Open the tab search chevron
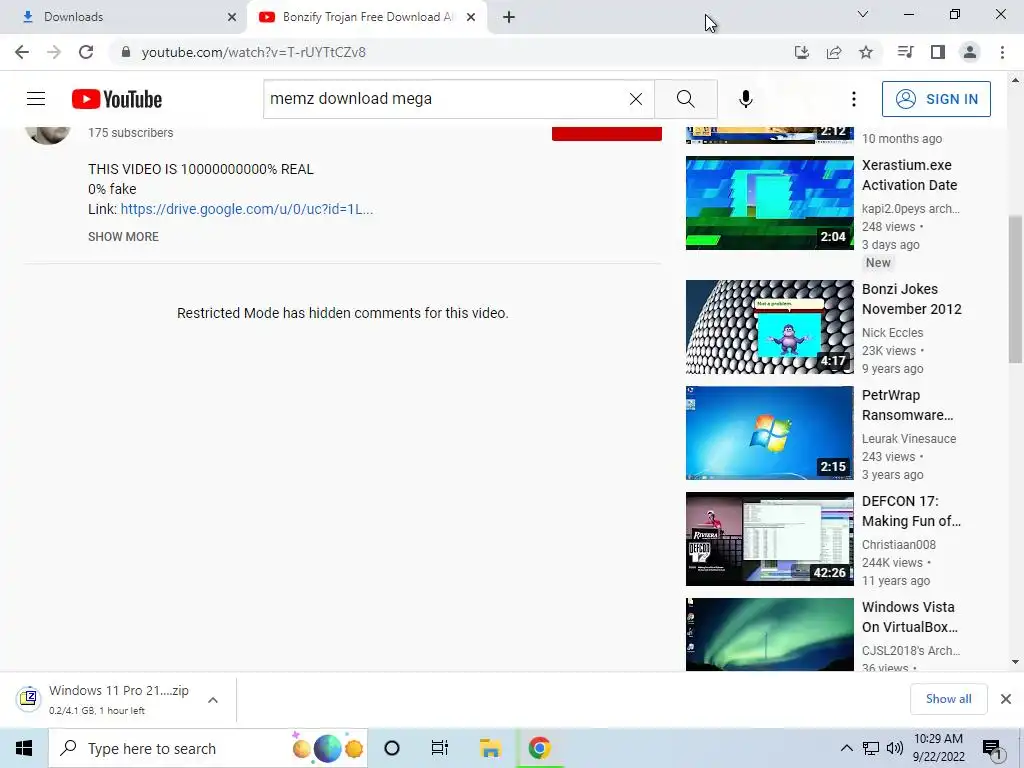1024x768 pixels. tap(863, 14)
